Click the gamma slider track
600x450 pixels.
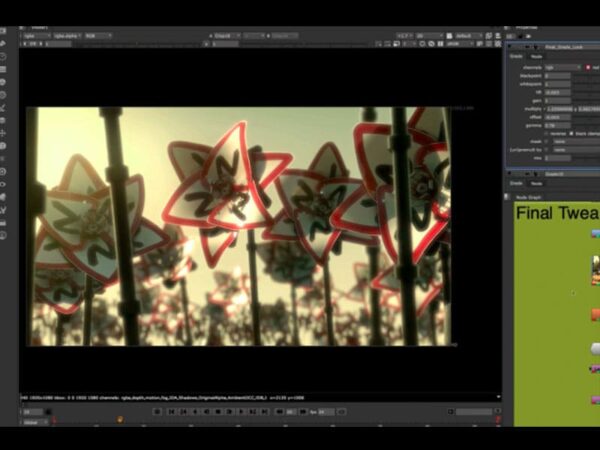[x=586, y=126]
